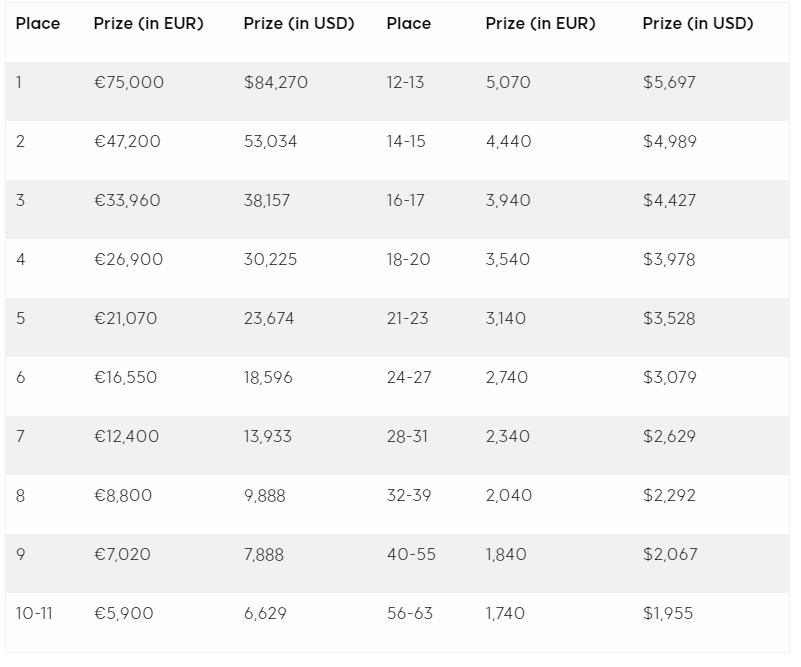This screenshot has height=667, width=801.
Task: Click the place range 56-63 cell
Action: click(x=410, y=614)
